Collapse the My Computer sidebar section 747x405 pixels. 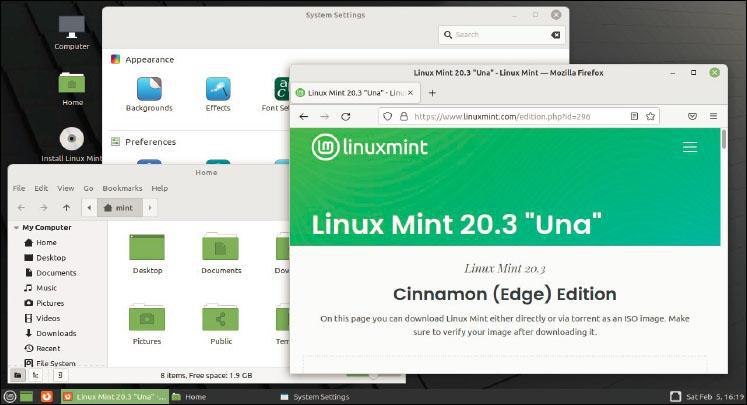[17, 228]
